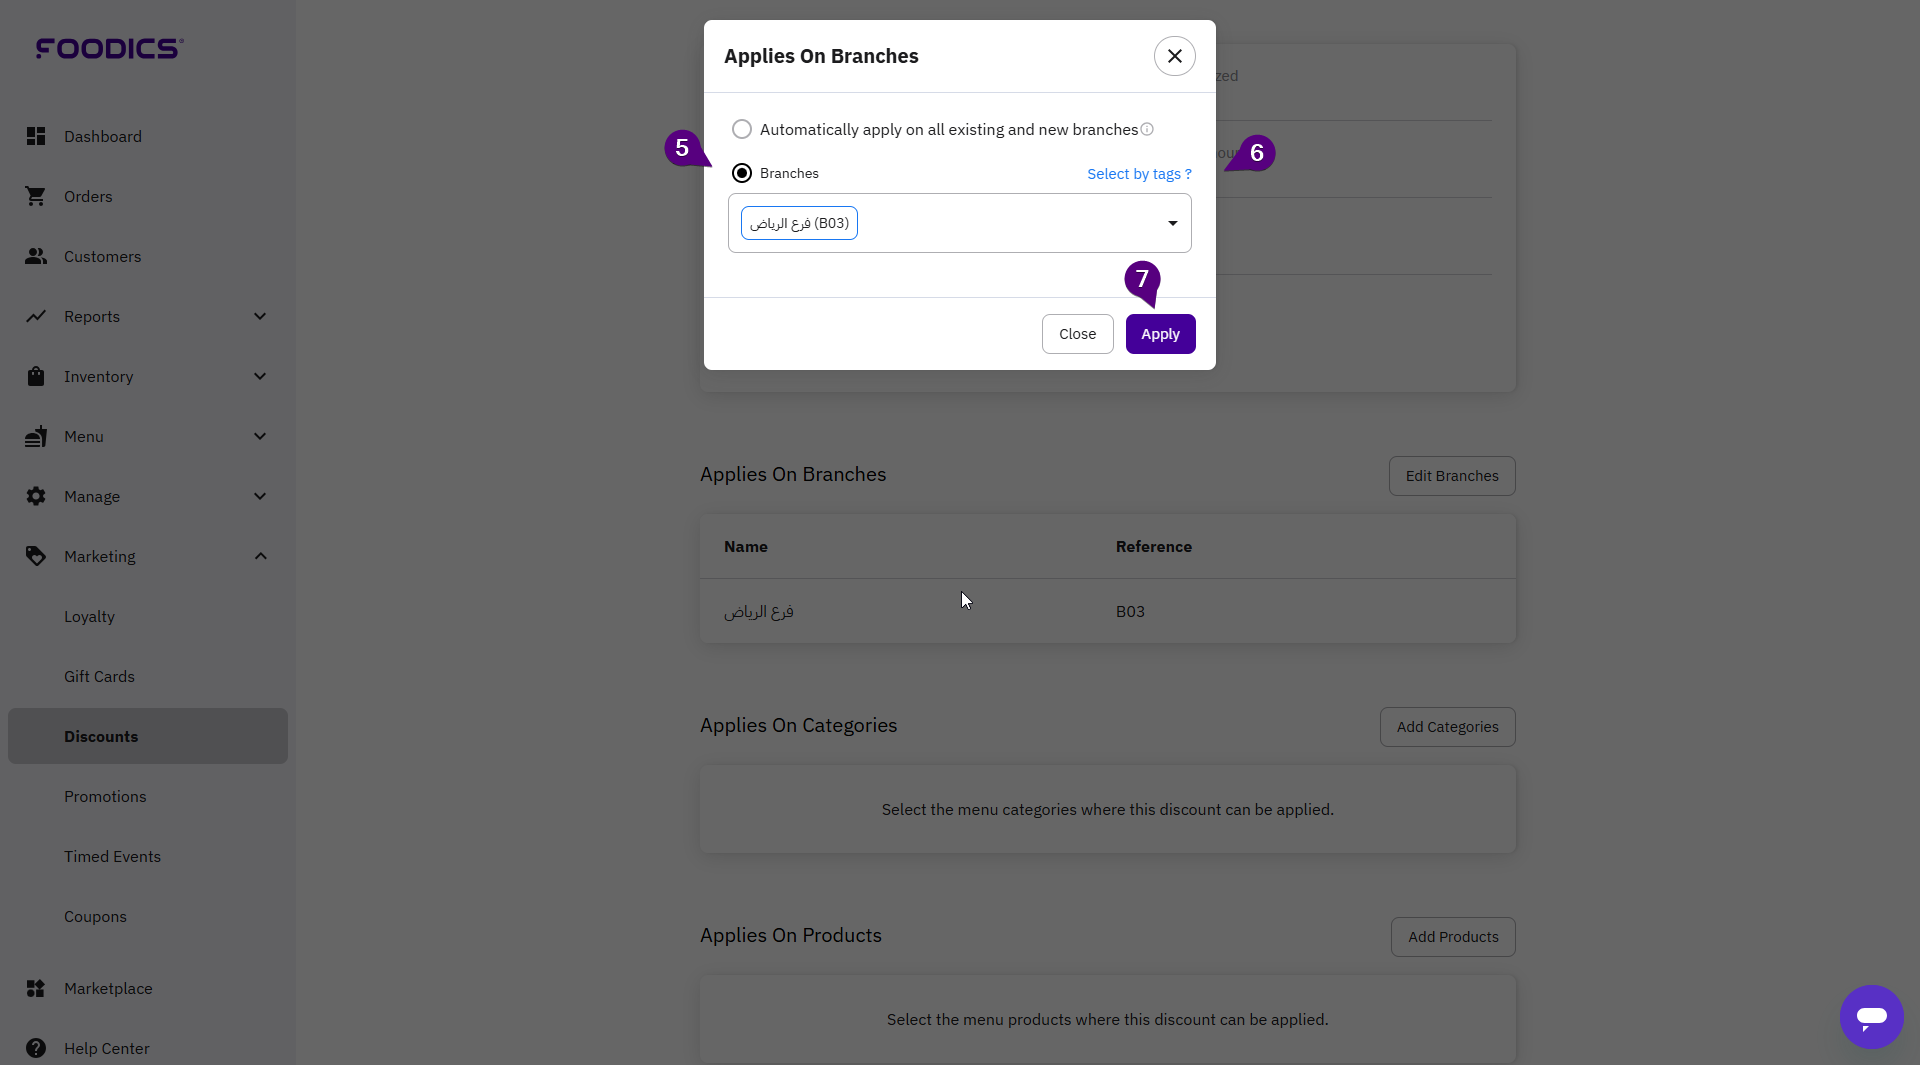1920x1065 pixels.
Task: Select the Branches radio button
Action: (742, 173)
